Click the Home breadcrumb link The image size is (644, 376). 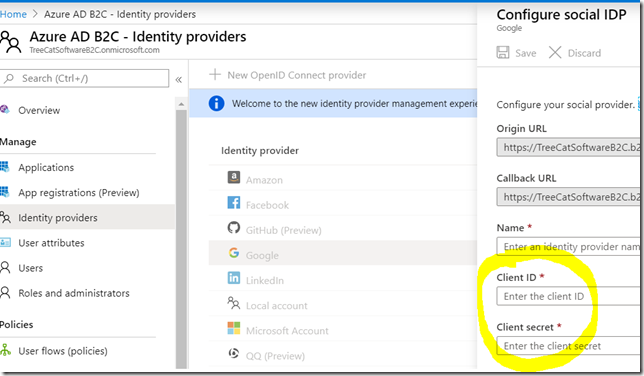tap(13, 14)
